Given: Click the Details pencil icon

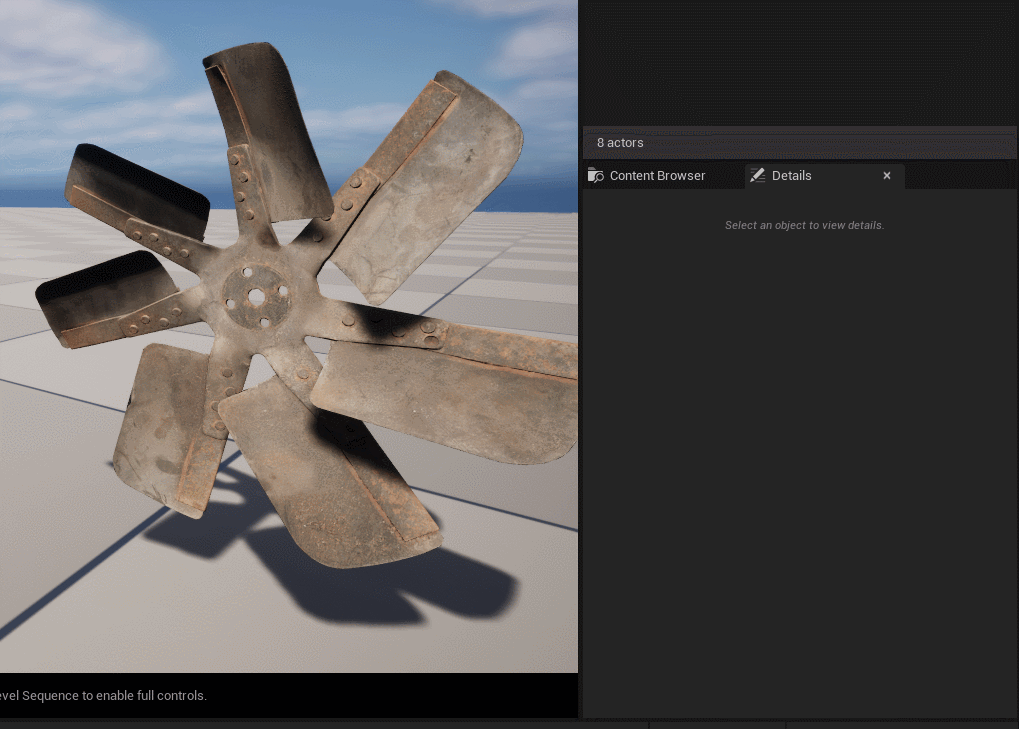Looking at the screenshot, I should (757, 175).
